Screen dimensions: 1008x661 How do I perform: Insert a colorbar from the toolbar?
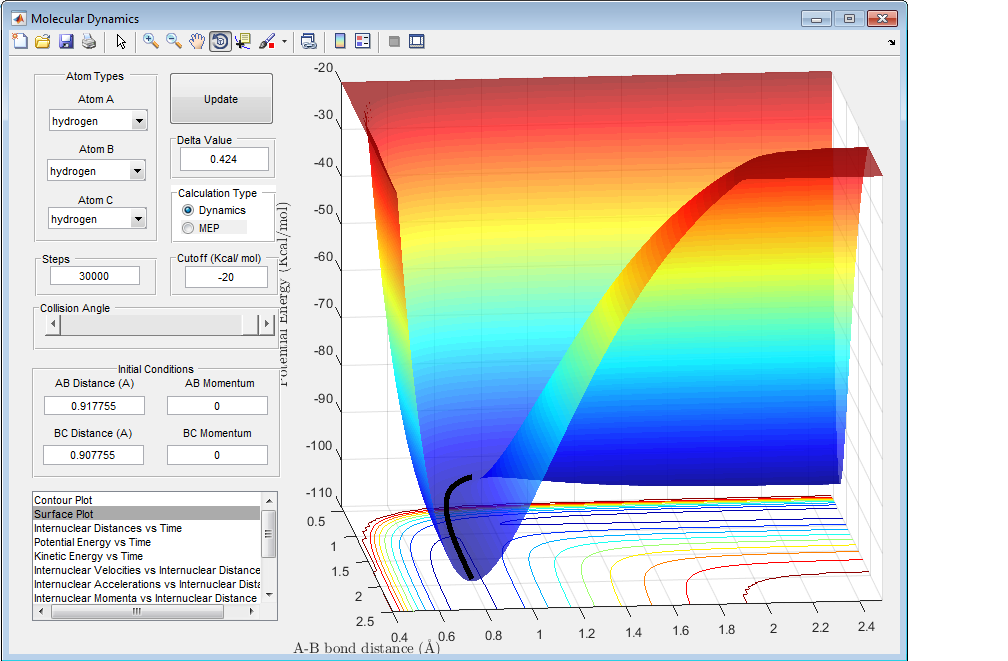pos(340,41)
